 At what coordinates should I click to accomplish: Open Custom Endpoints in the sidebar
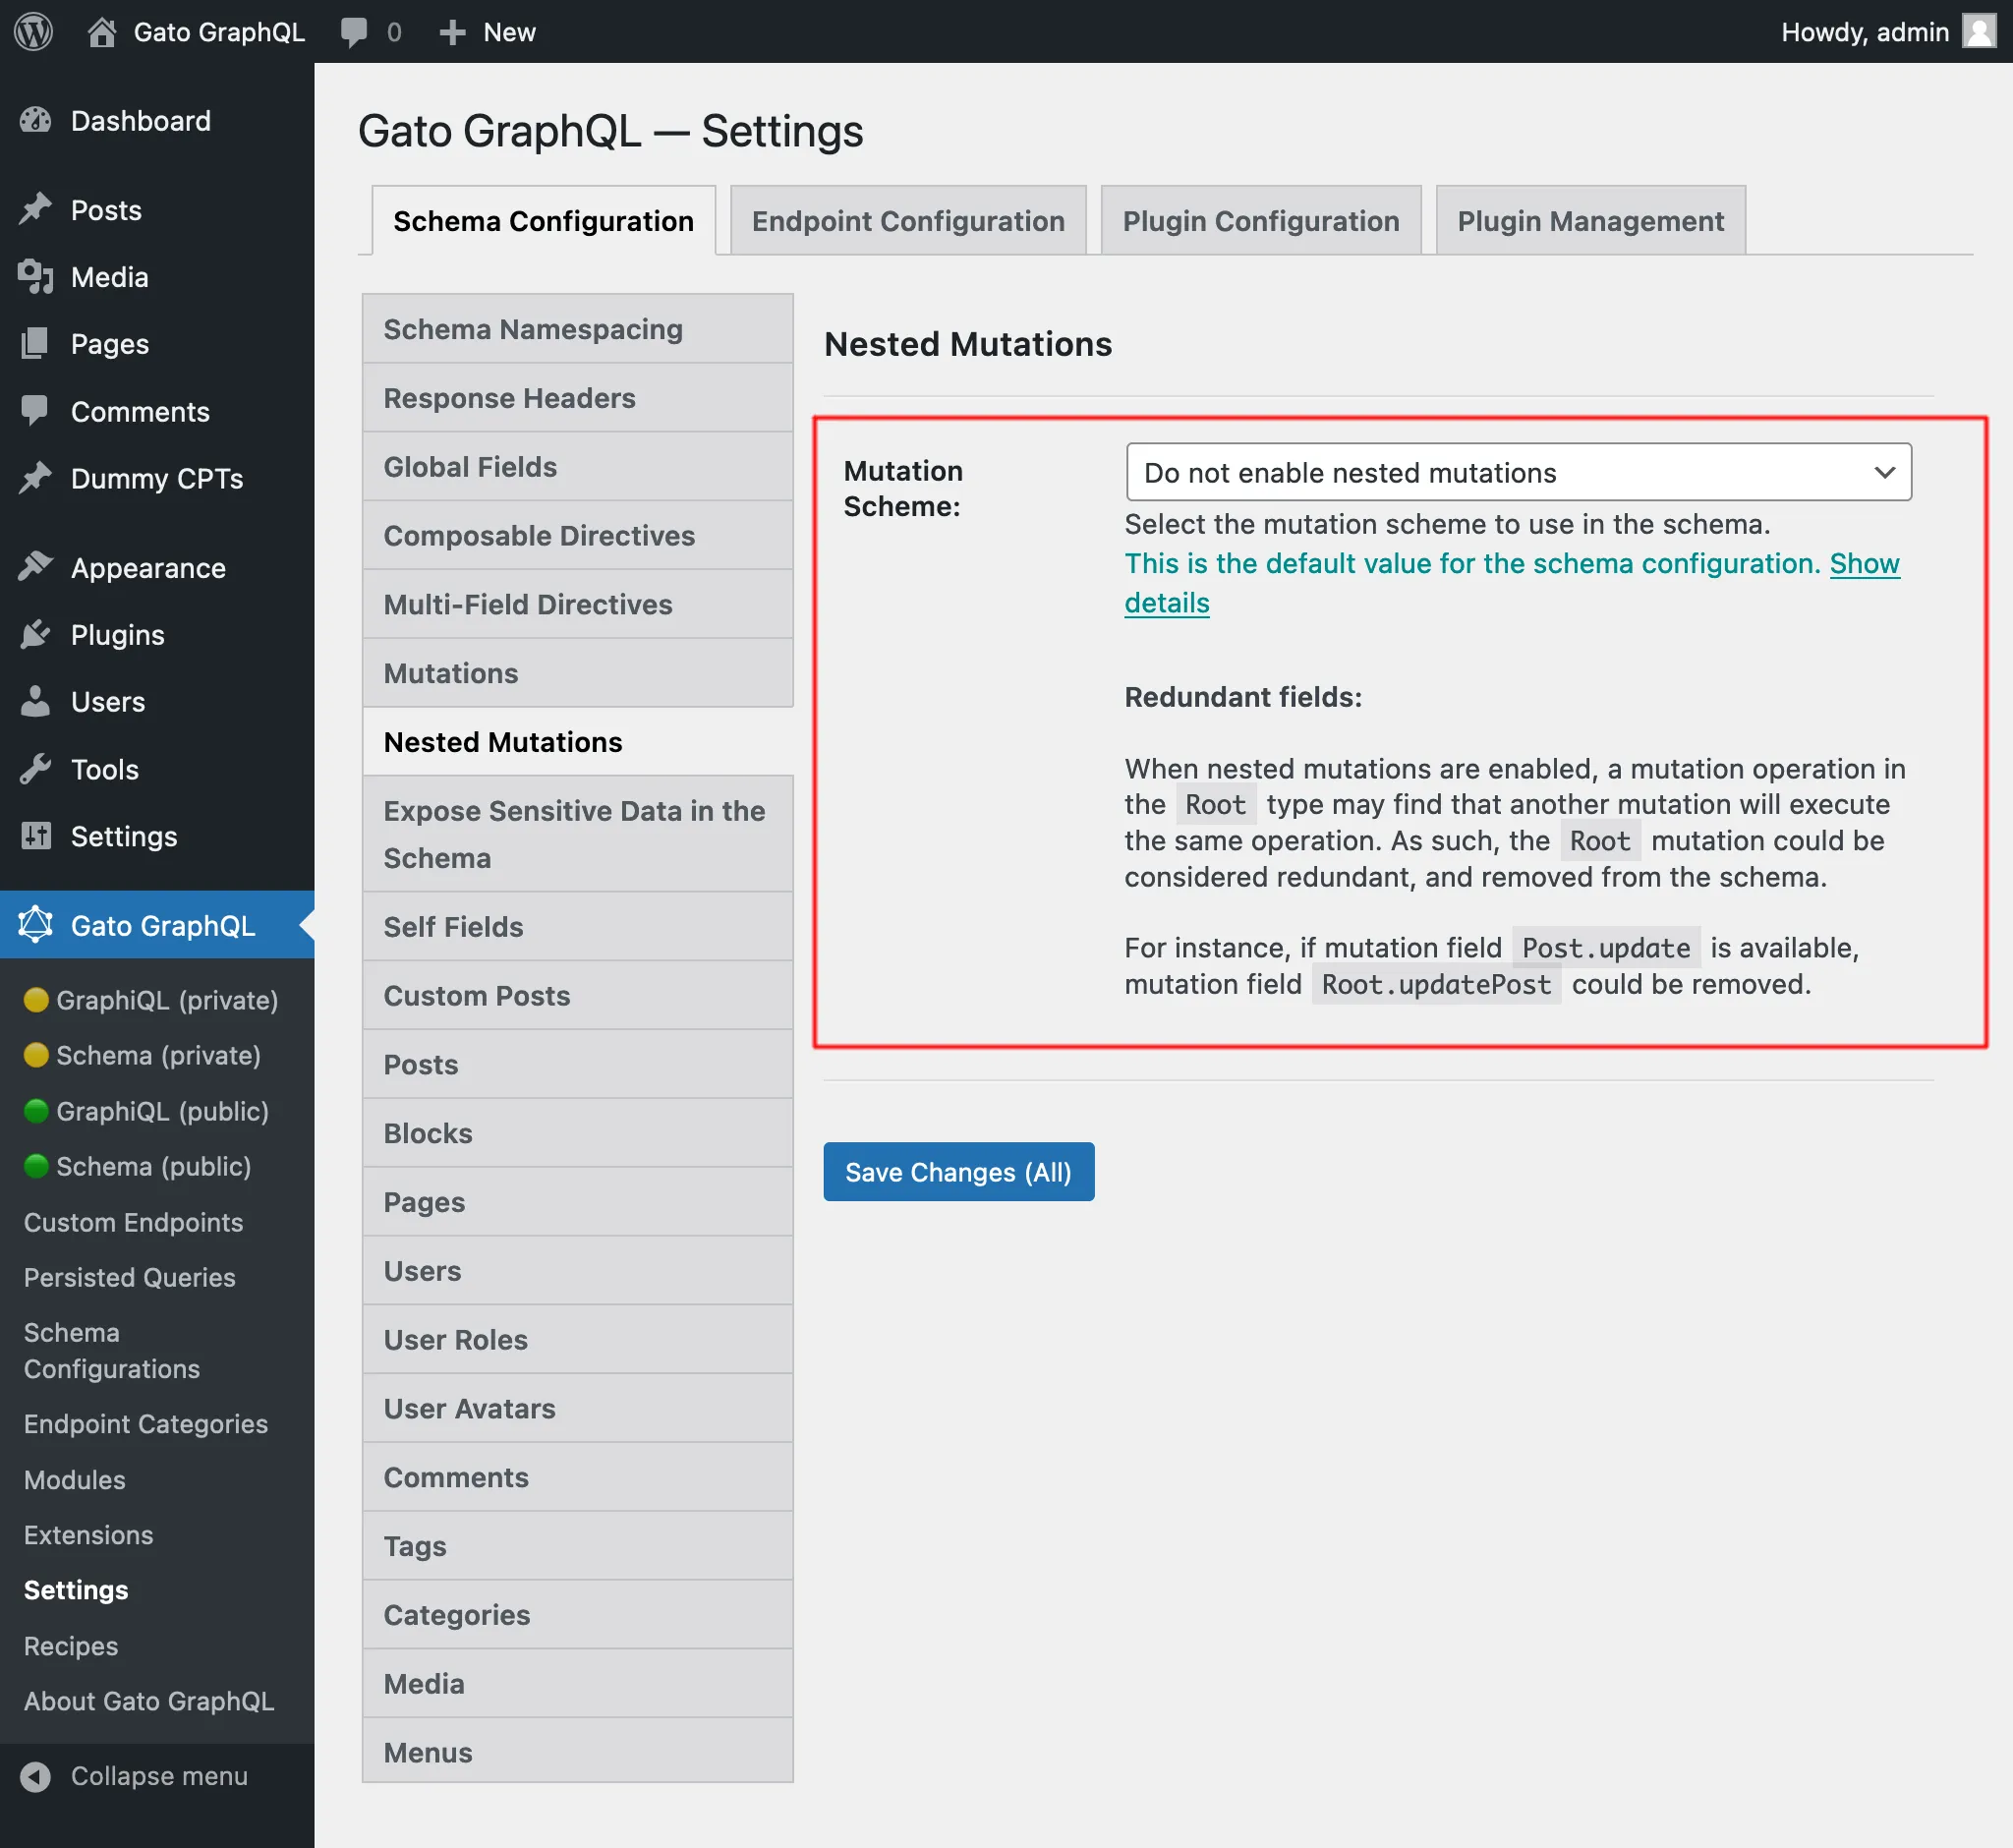point(133,1222)
